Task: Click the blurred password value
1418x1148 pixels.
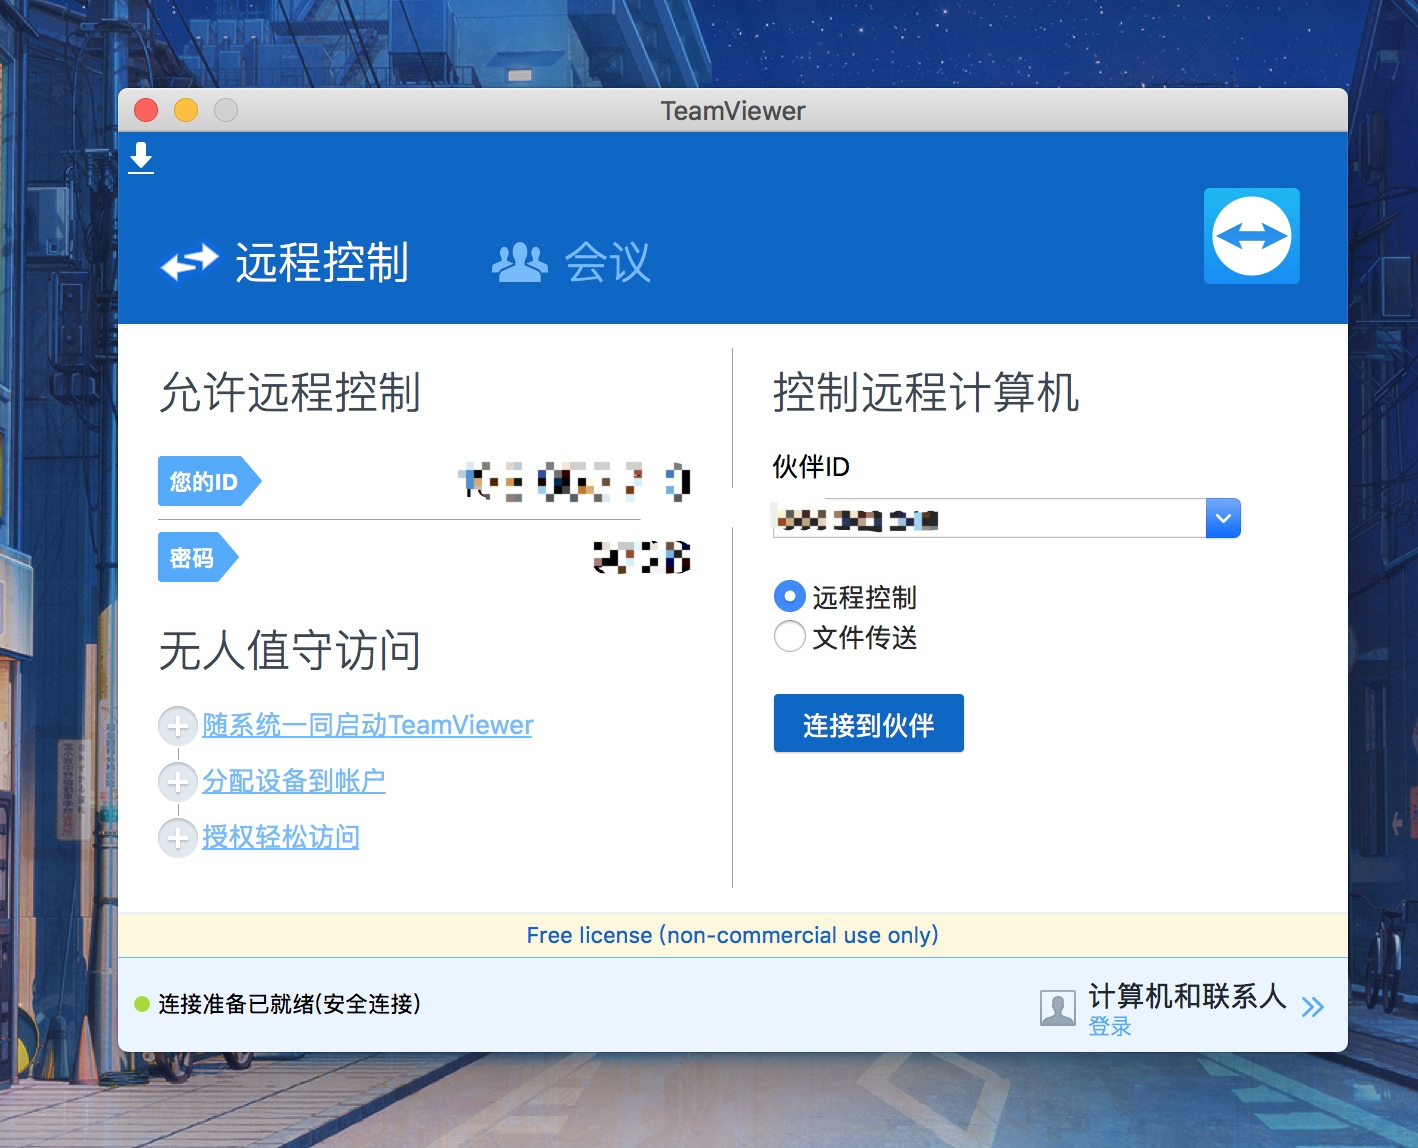Action: (x=642, y=557)
